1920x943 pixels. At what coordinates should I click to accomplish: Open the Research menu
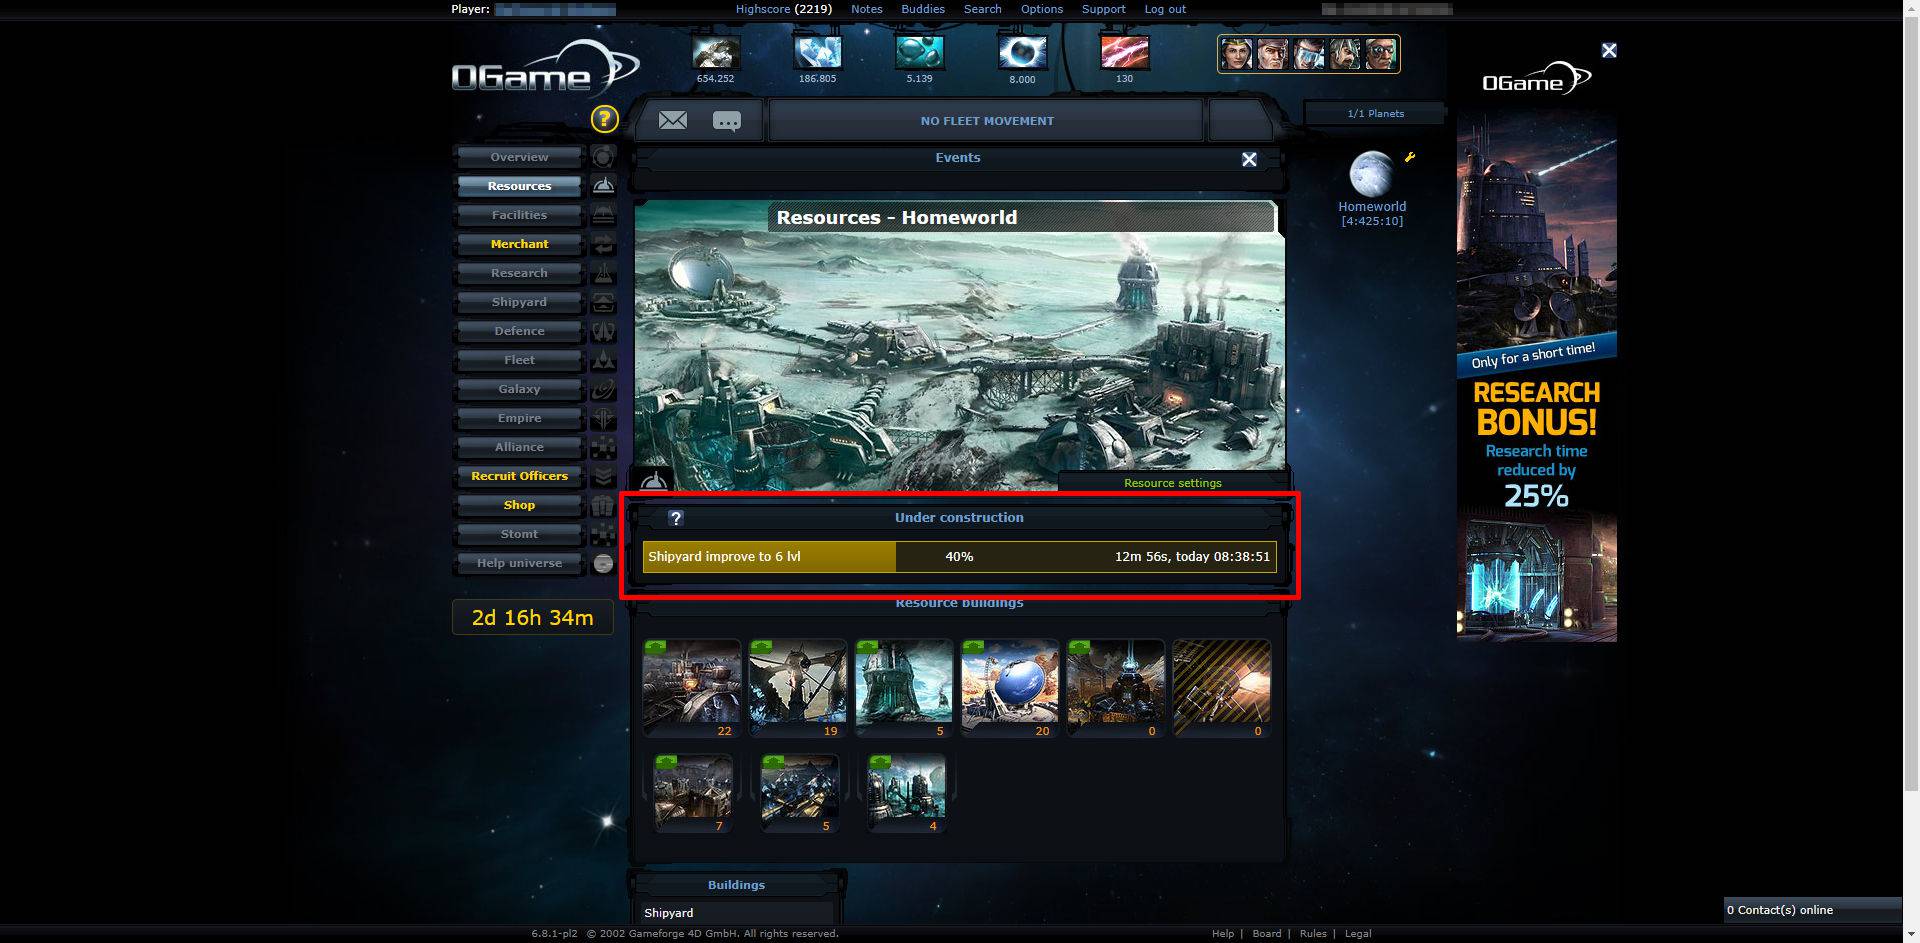519,273
